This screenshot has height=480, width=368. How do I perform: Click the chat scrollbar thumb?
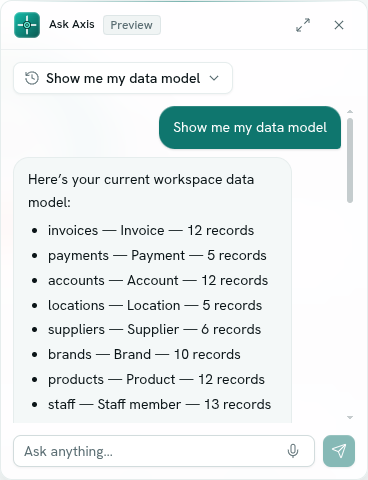(x=350, y=160)
